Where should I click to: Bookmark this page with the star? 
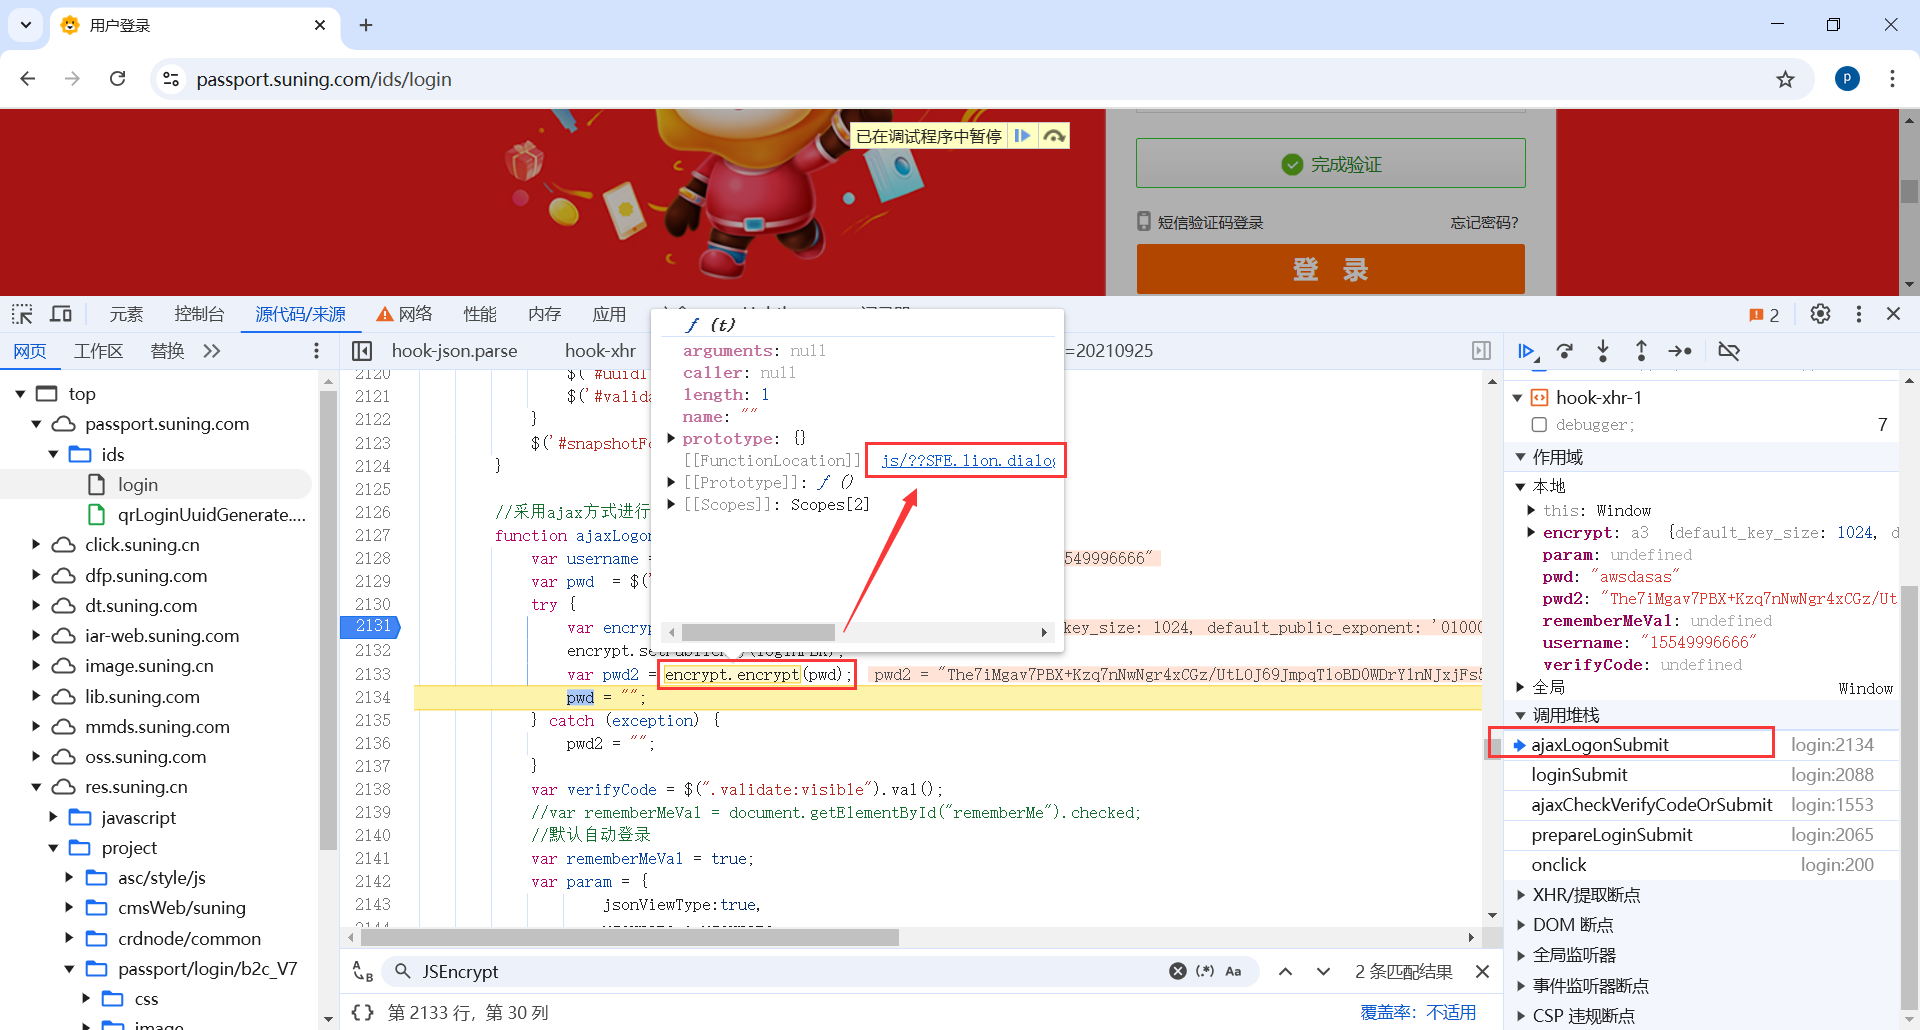[1785, 79]
